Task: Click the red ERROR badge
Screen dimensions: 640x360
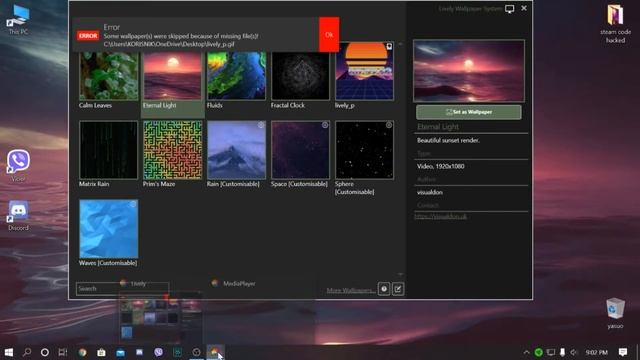Action: tap(88, 36)
